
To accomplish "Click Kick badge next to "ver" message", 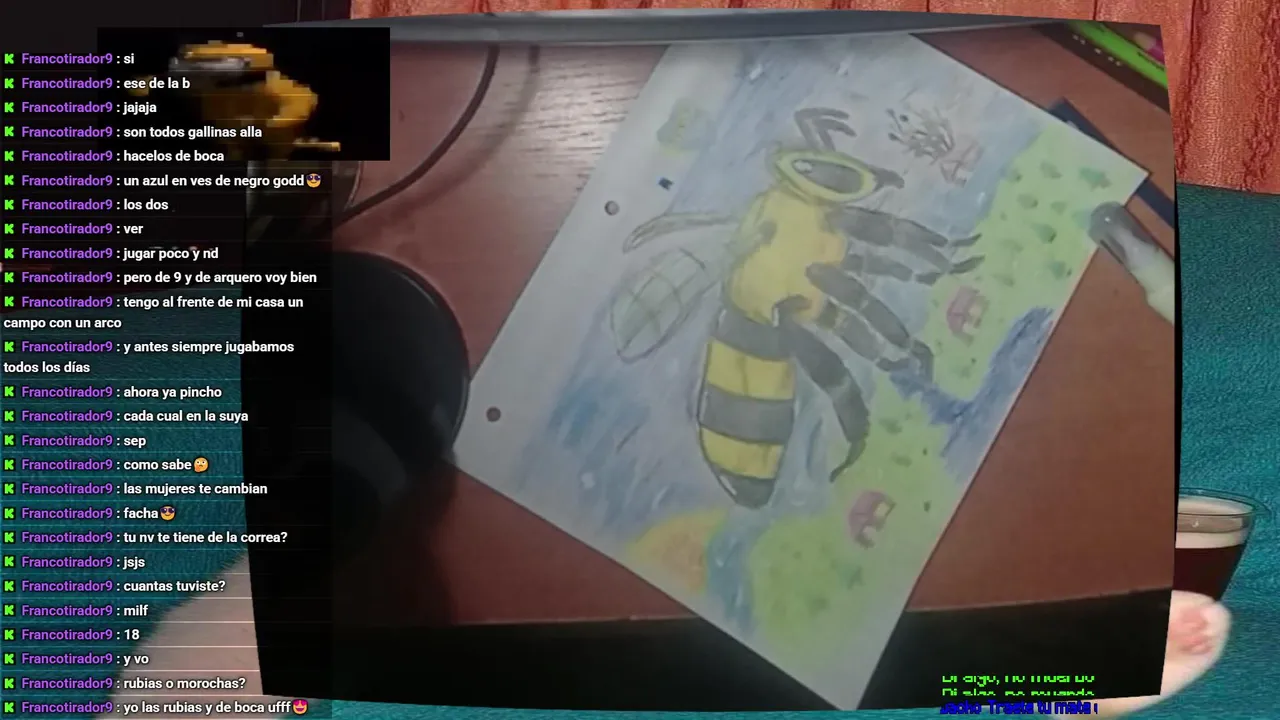I will (x=9, y=229).
